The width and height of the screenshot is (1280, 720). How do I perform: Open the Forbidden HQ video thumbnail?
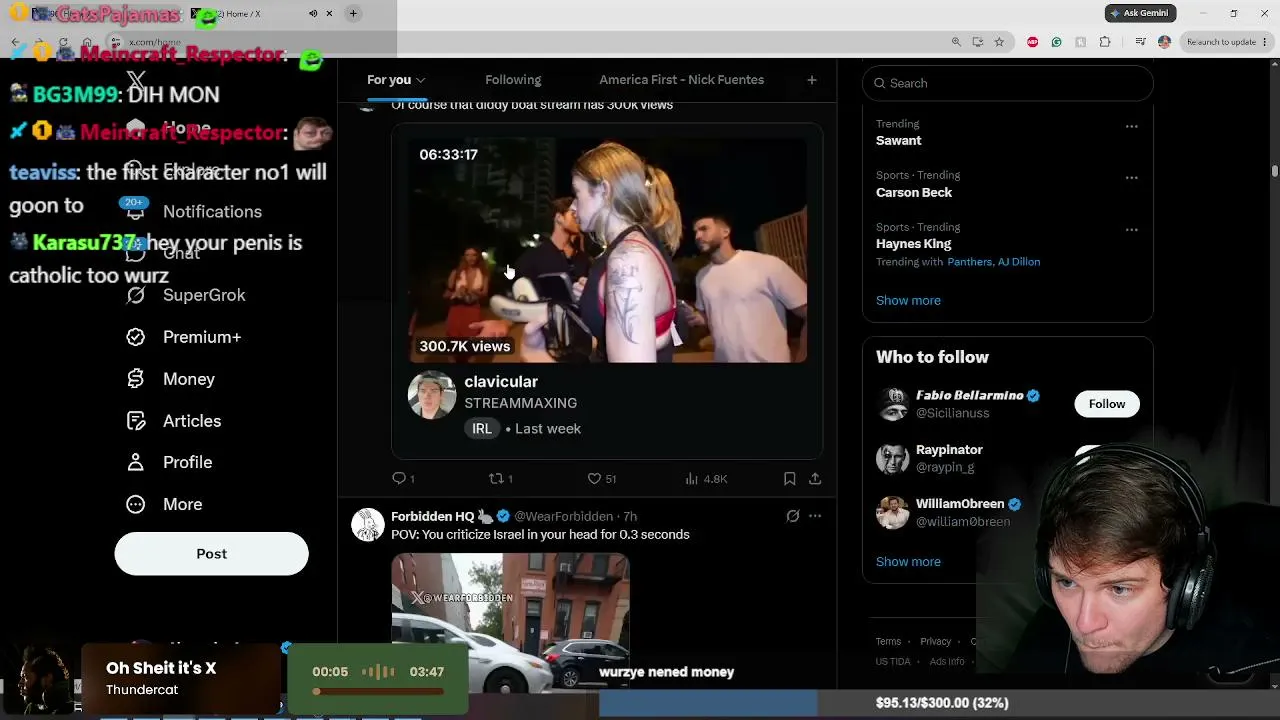(x=510, y=622)
